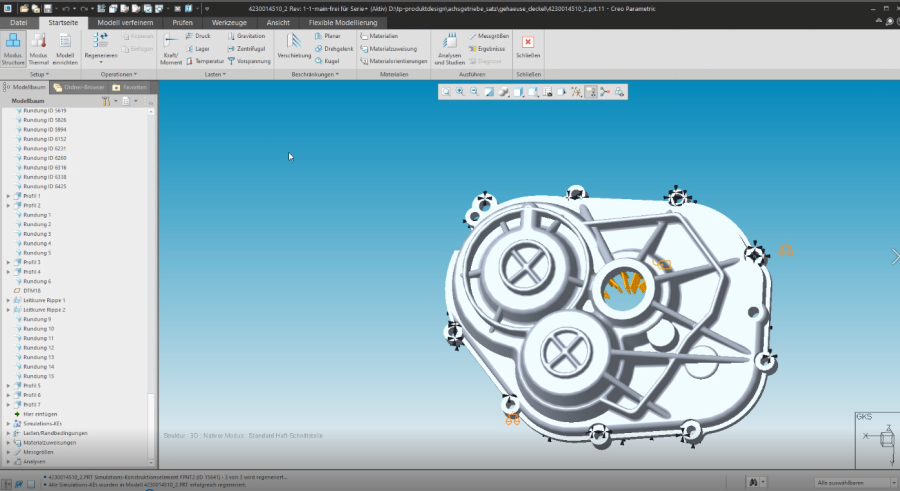Select the Verschiebung constraint tool
Viewport: 900px width, 491px height.
click(294, 47)
